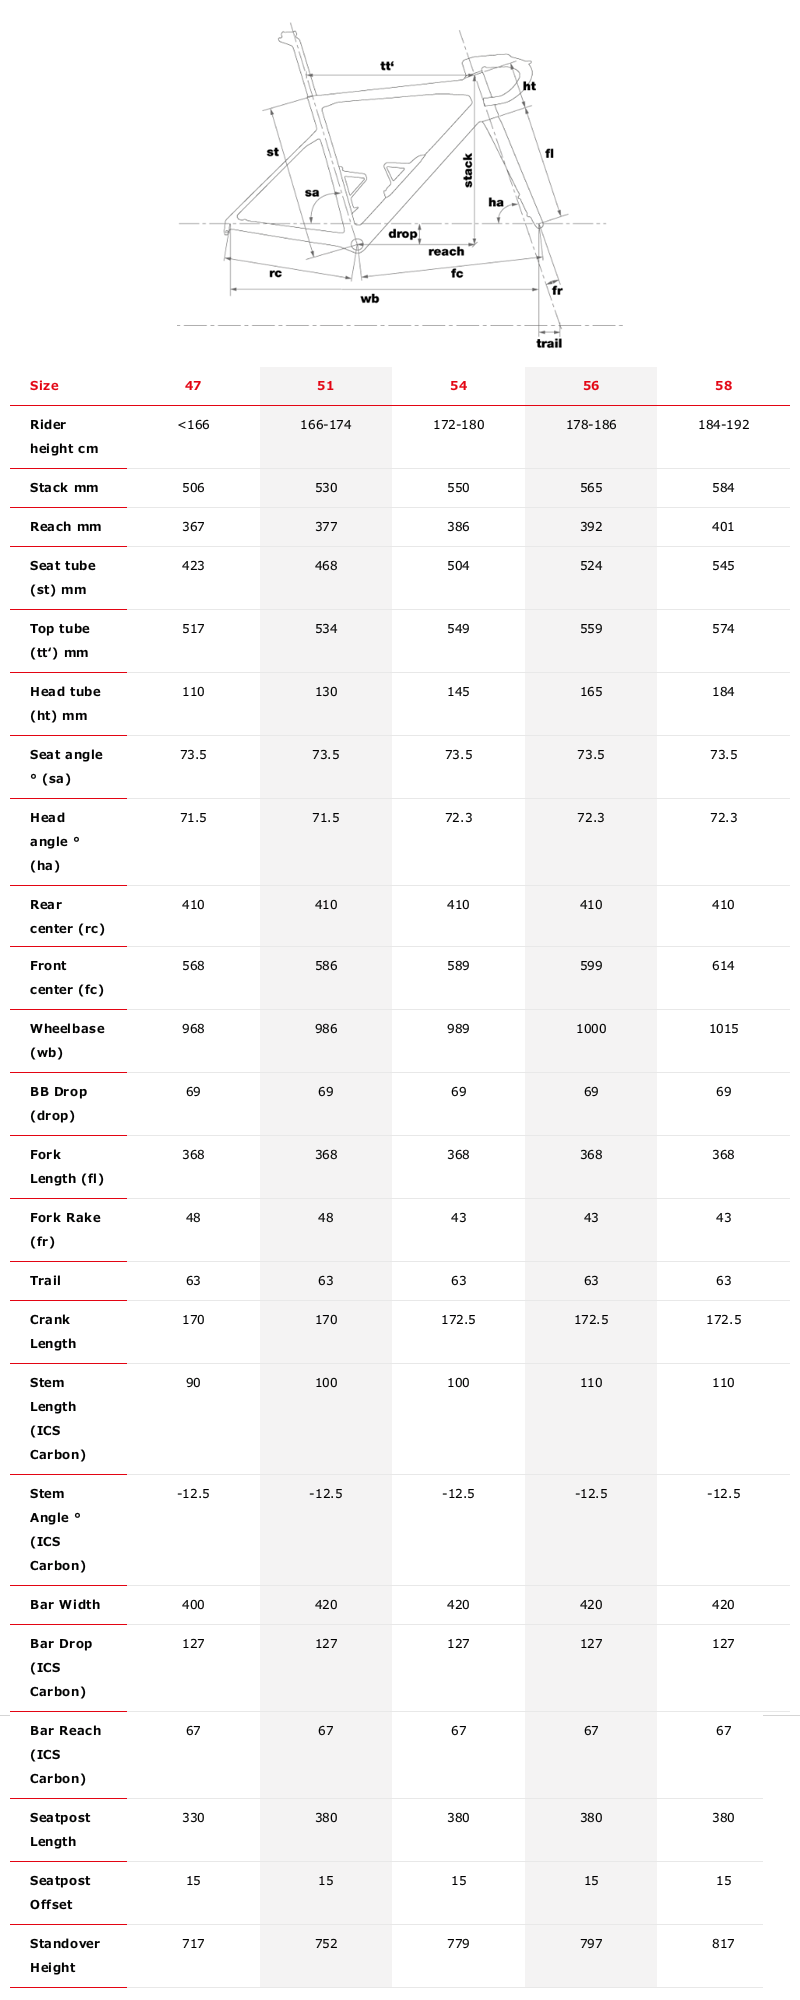800x2000 pixels.
Task: Click the Trail row label
Action: 45,1281
